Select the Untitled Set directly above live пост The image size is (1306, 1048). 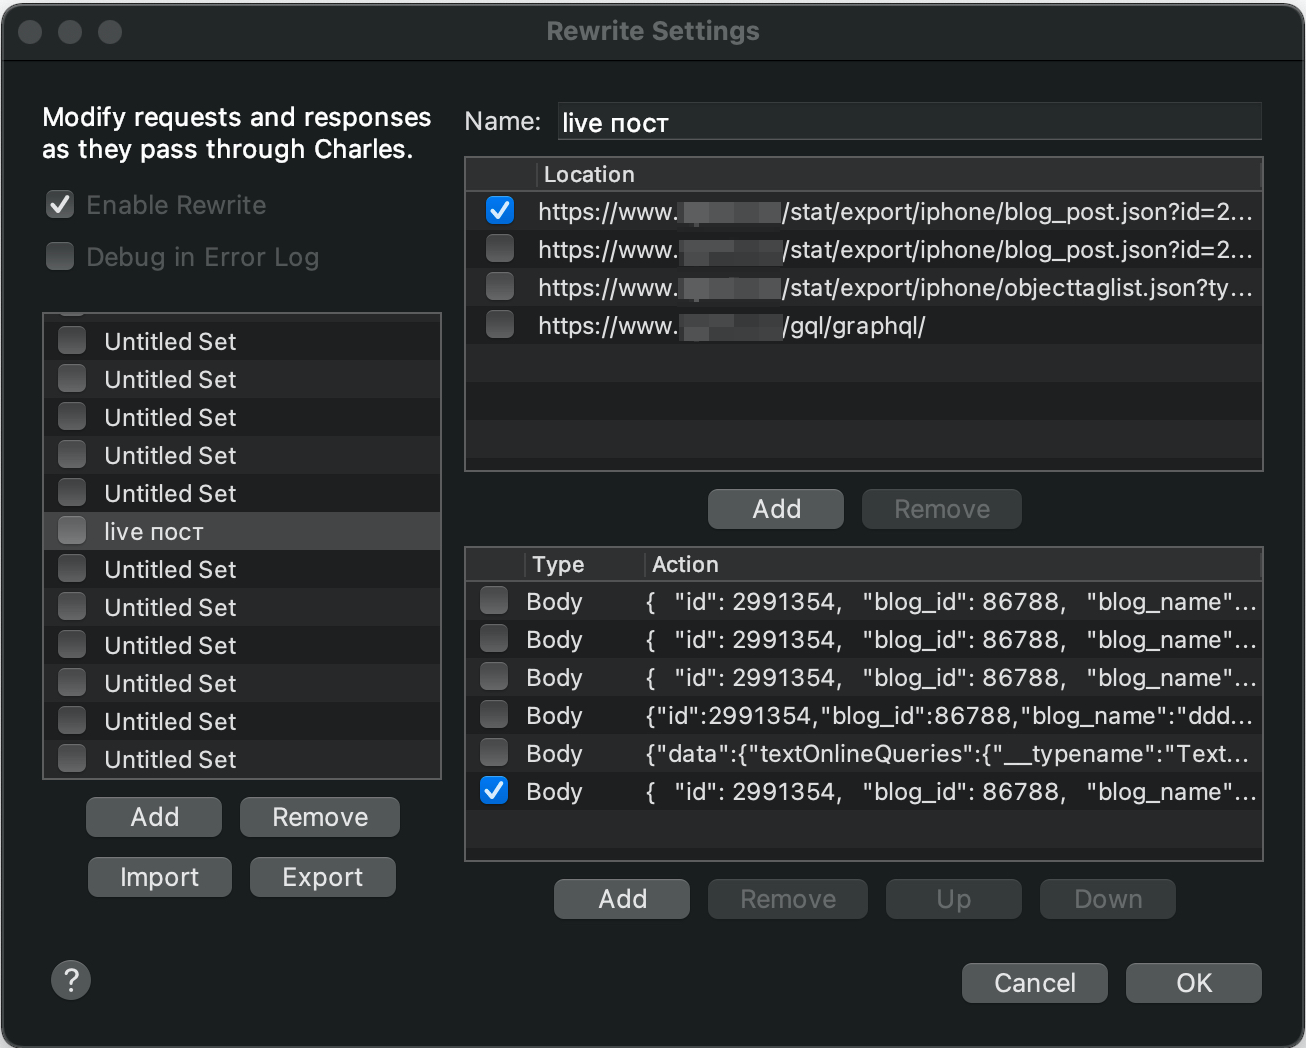click(x=242, y=493)
